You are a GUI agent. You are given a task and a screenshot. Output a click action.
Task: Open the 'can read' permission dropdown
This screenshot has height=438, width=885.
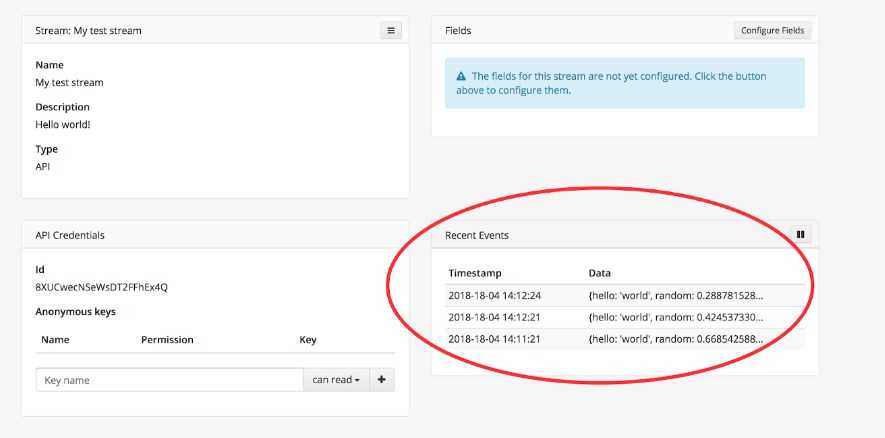coord(336,380)
